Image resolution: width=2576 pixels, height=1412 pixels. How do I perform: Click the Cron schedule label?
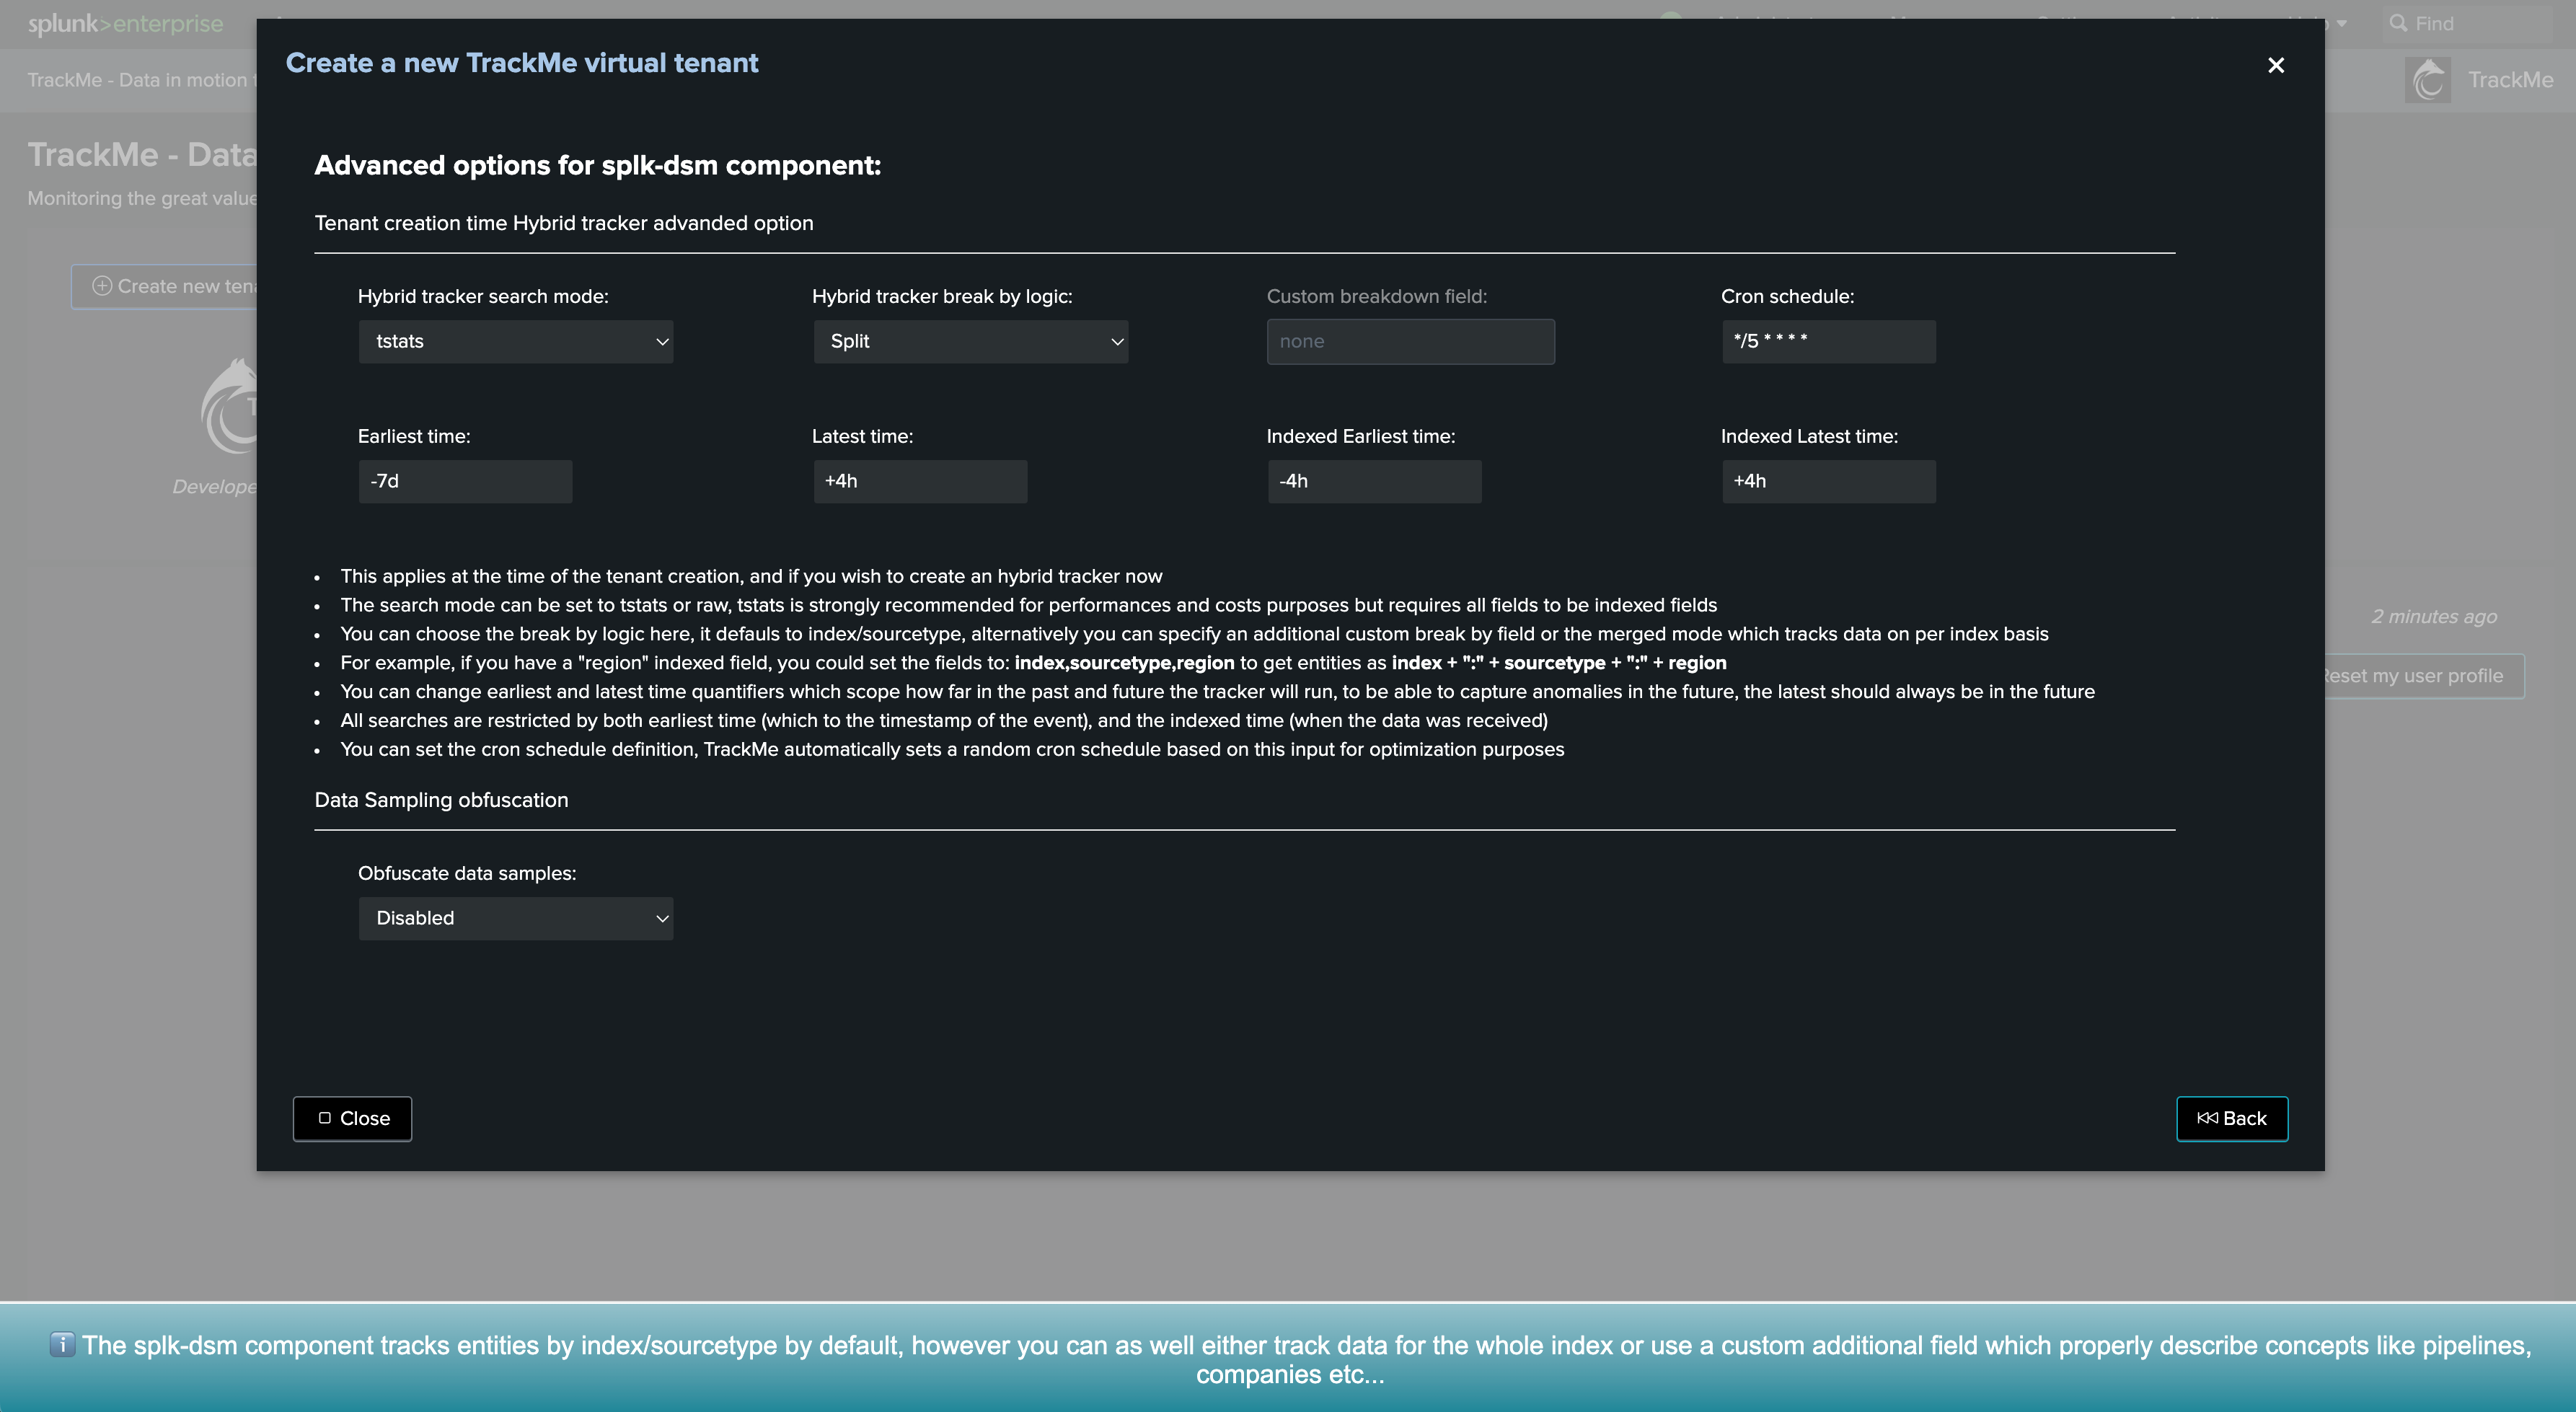click(1787, 297)
